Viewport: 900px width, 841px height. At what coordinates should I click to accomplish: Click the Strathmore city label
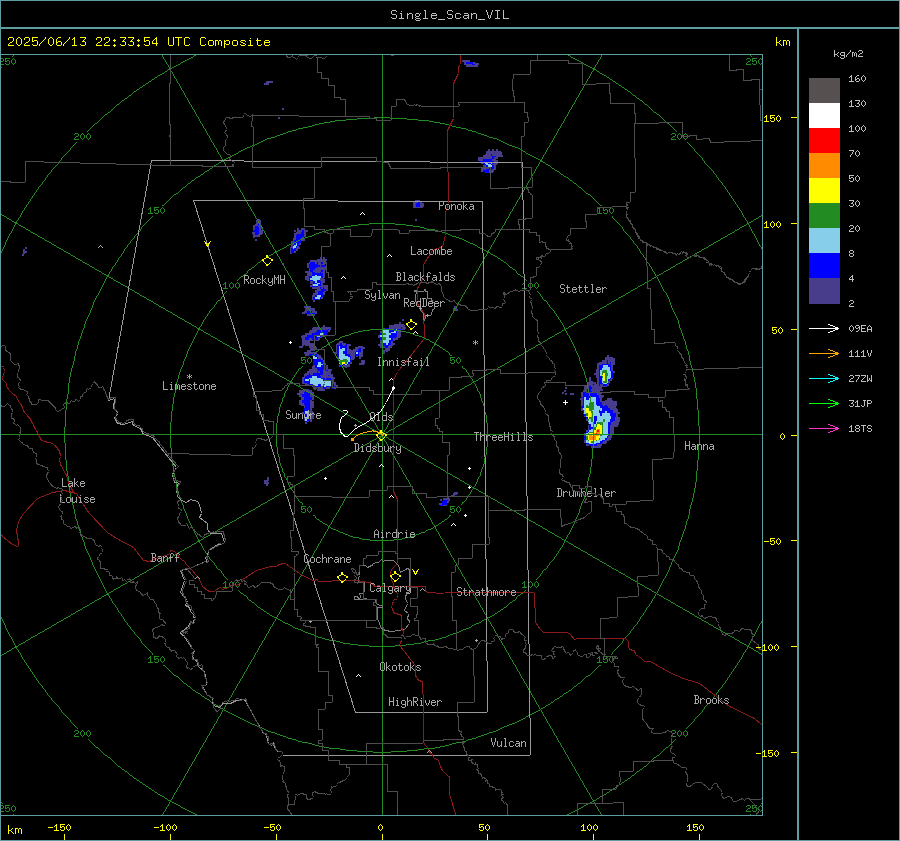click(x=486, y=592)
